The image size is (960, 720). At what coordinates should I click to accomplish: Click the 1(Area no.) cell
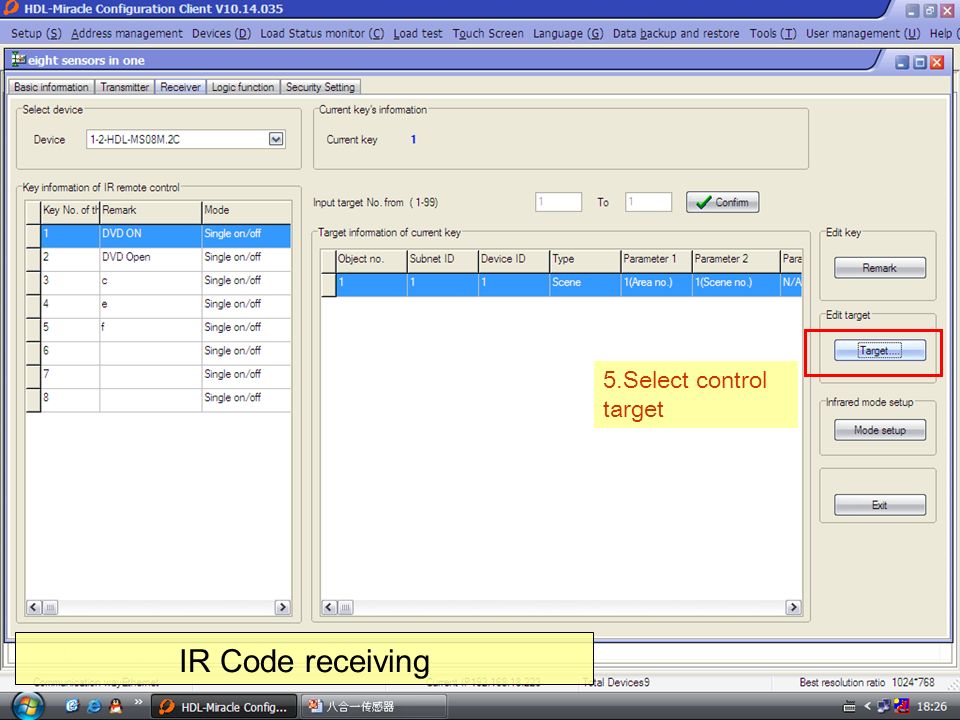point(656,283)
